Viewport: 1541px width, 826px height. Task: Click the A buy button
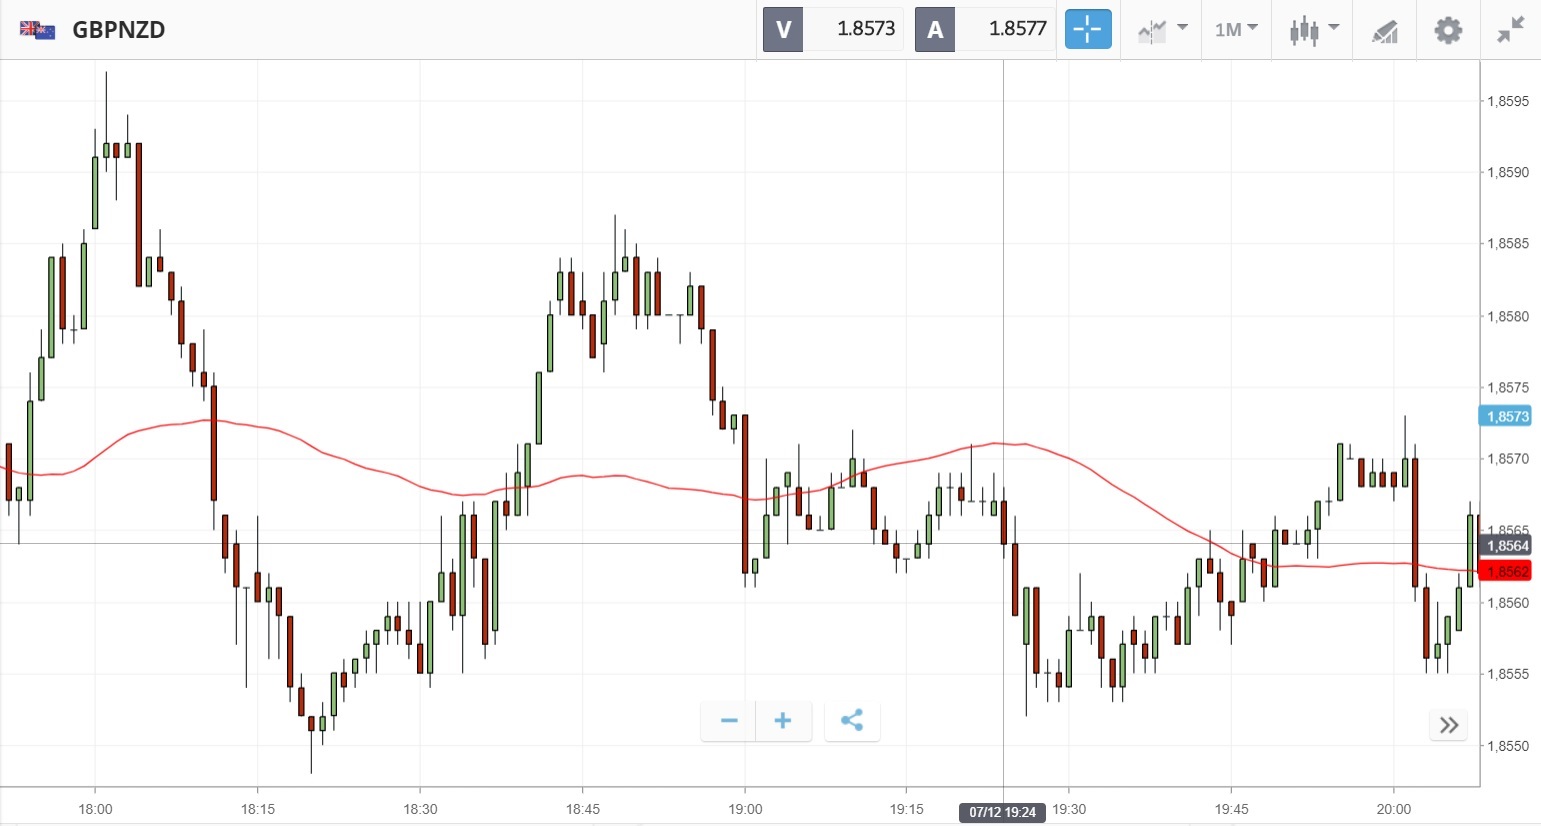(x=935, y=30)
